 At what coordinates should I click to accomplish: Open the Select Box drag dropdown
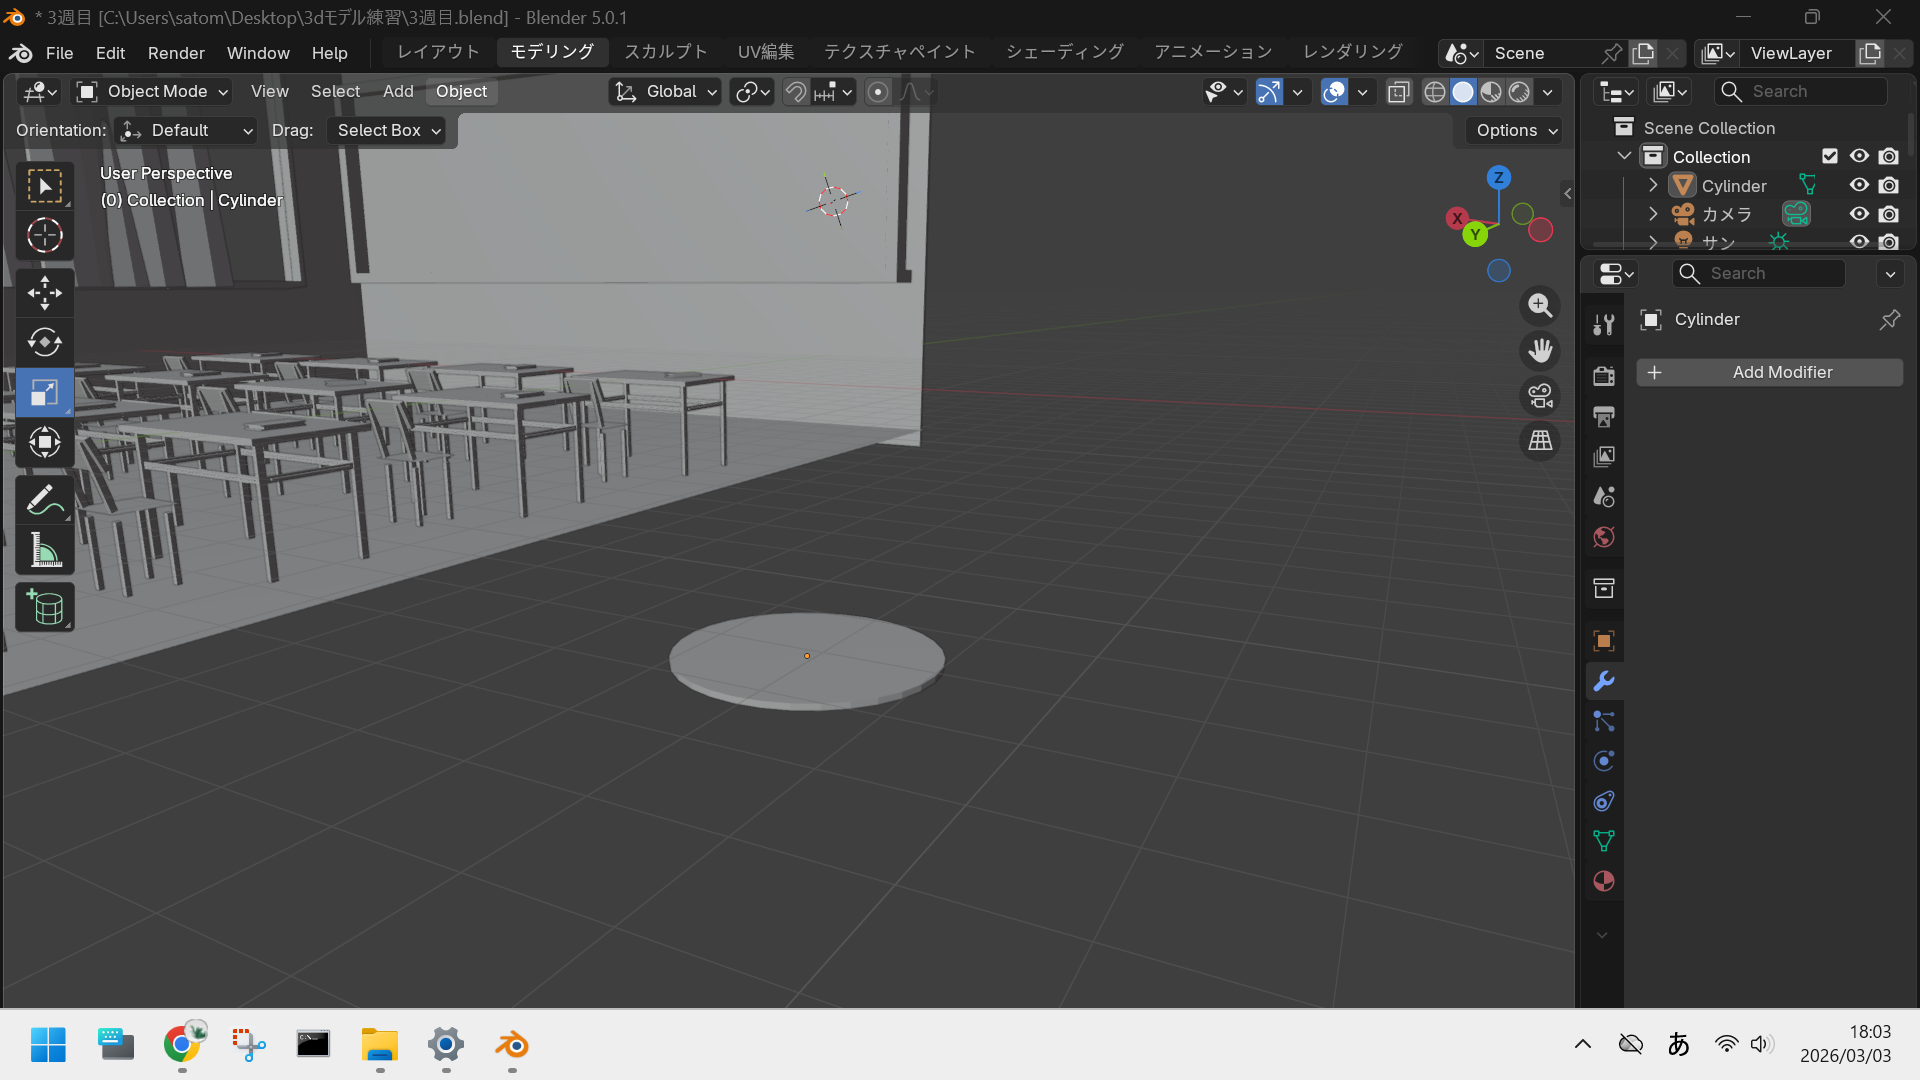click(387, 130)
